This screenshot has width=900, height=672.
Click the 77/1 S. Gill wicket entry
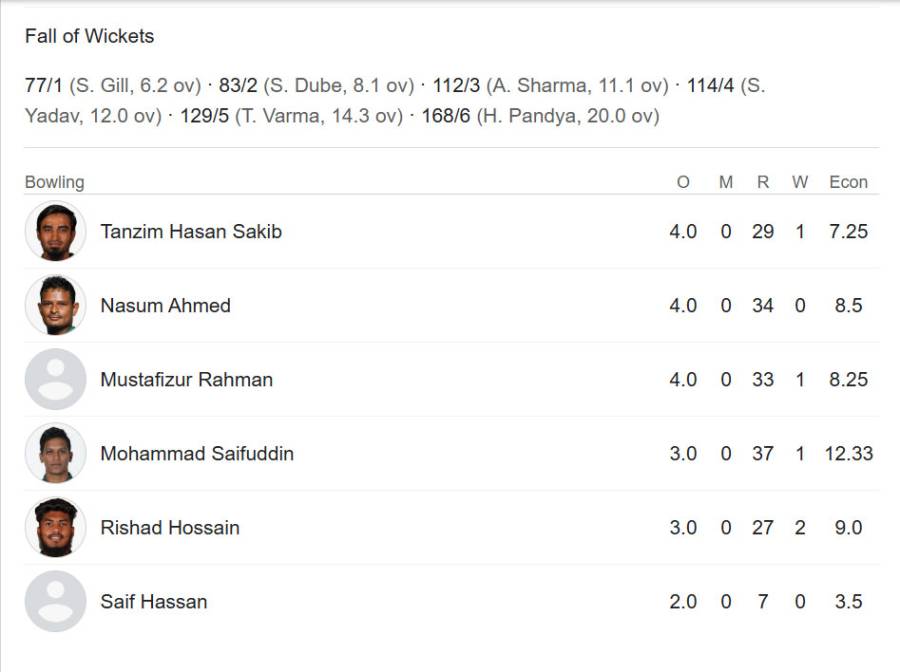click(x=113, y=86)
